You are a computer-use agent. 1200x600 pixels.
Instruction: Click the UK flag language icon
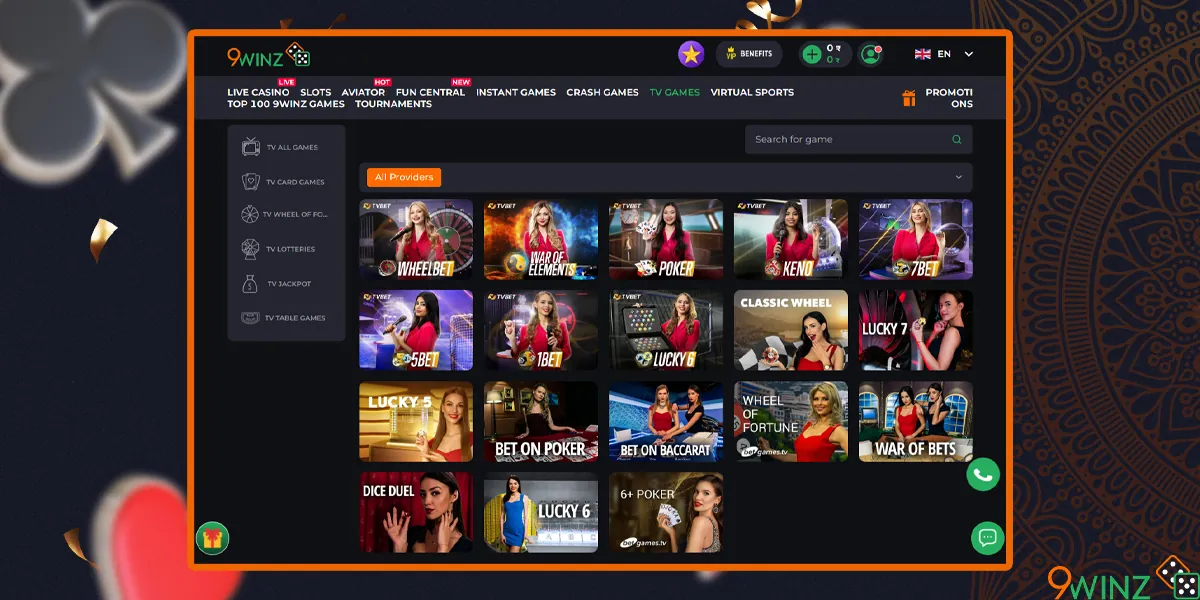tap(923, 54)
